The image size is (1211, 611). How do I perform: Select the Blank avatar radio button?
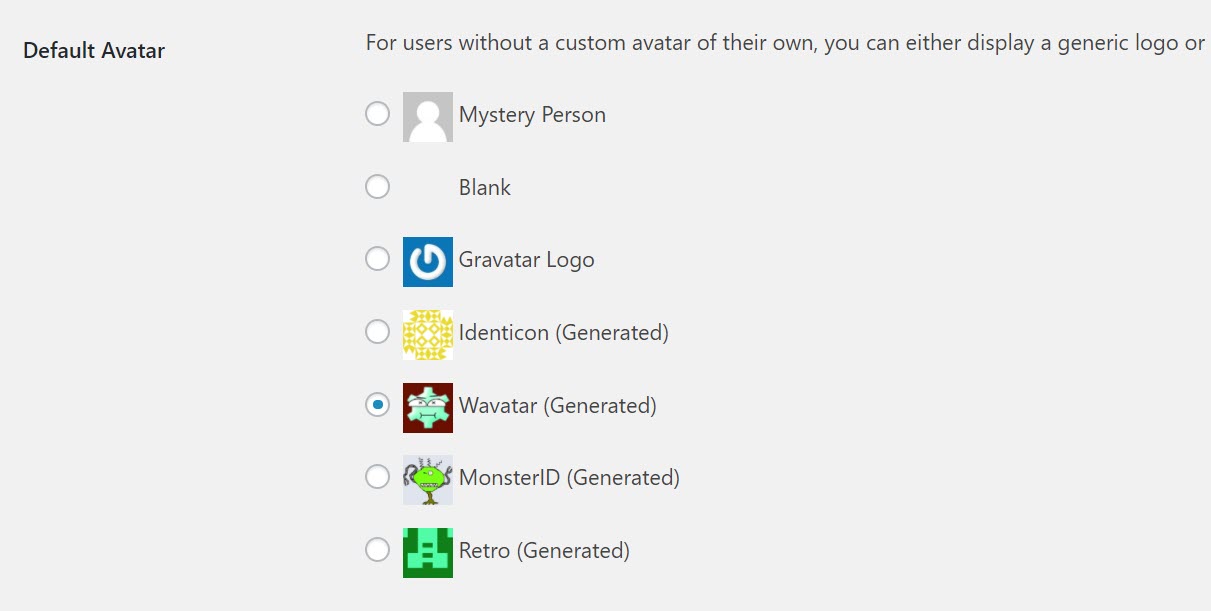(x=377, y=187)
